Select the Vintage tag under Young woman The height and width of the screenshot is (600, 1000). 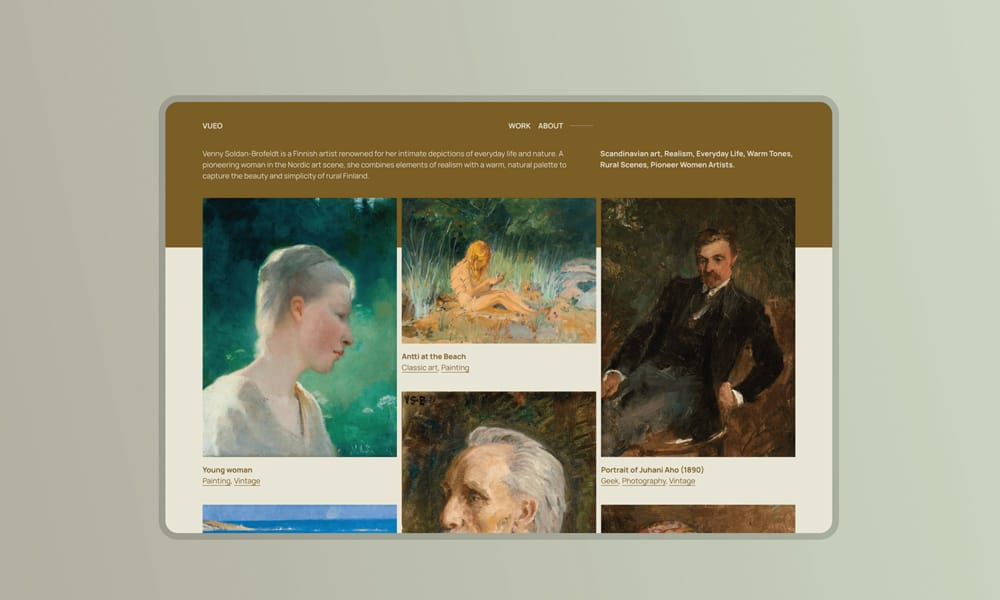[x=247, y=481]
